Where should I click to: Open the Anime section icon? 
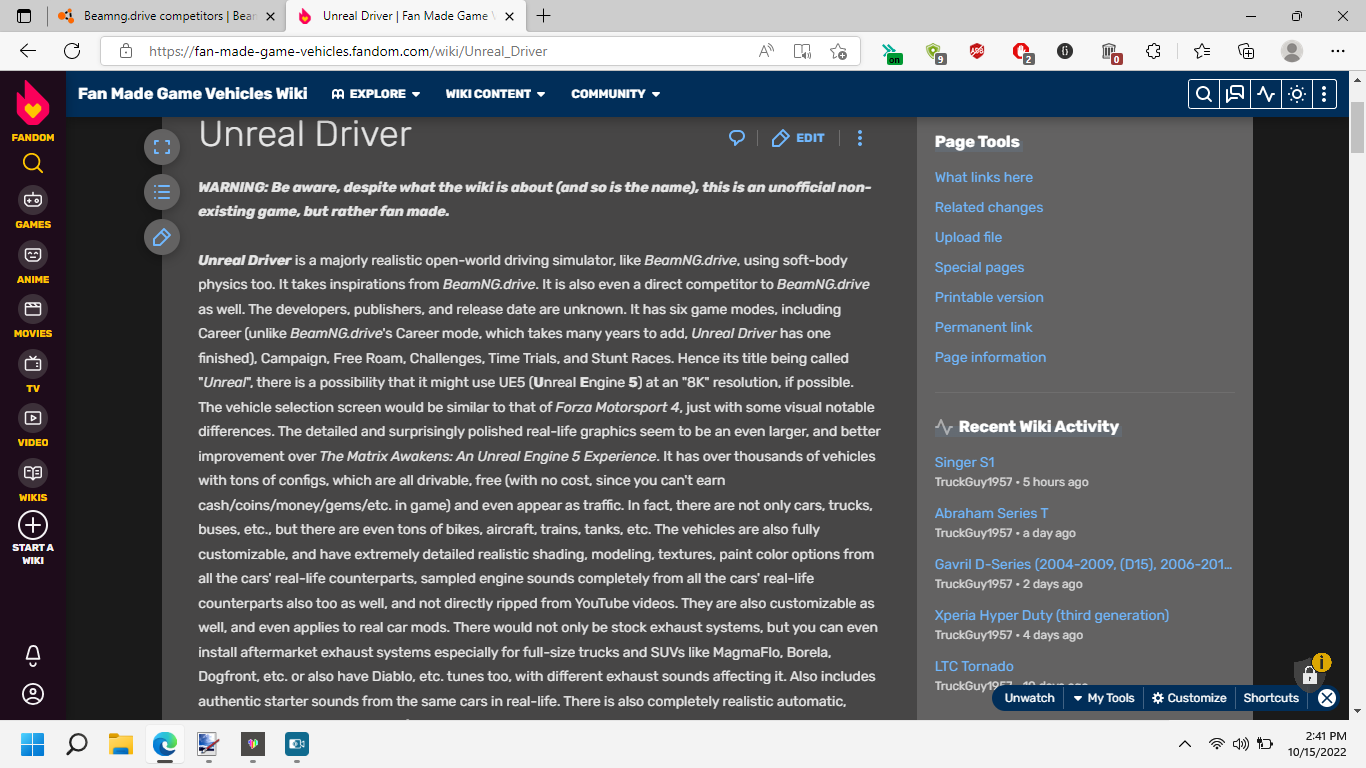click(x=33, y=255)
